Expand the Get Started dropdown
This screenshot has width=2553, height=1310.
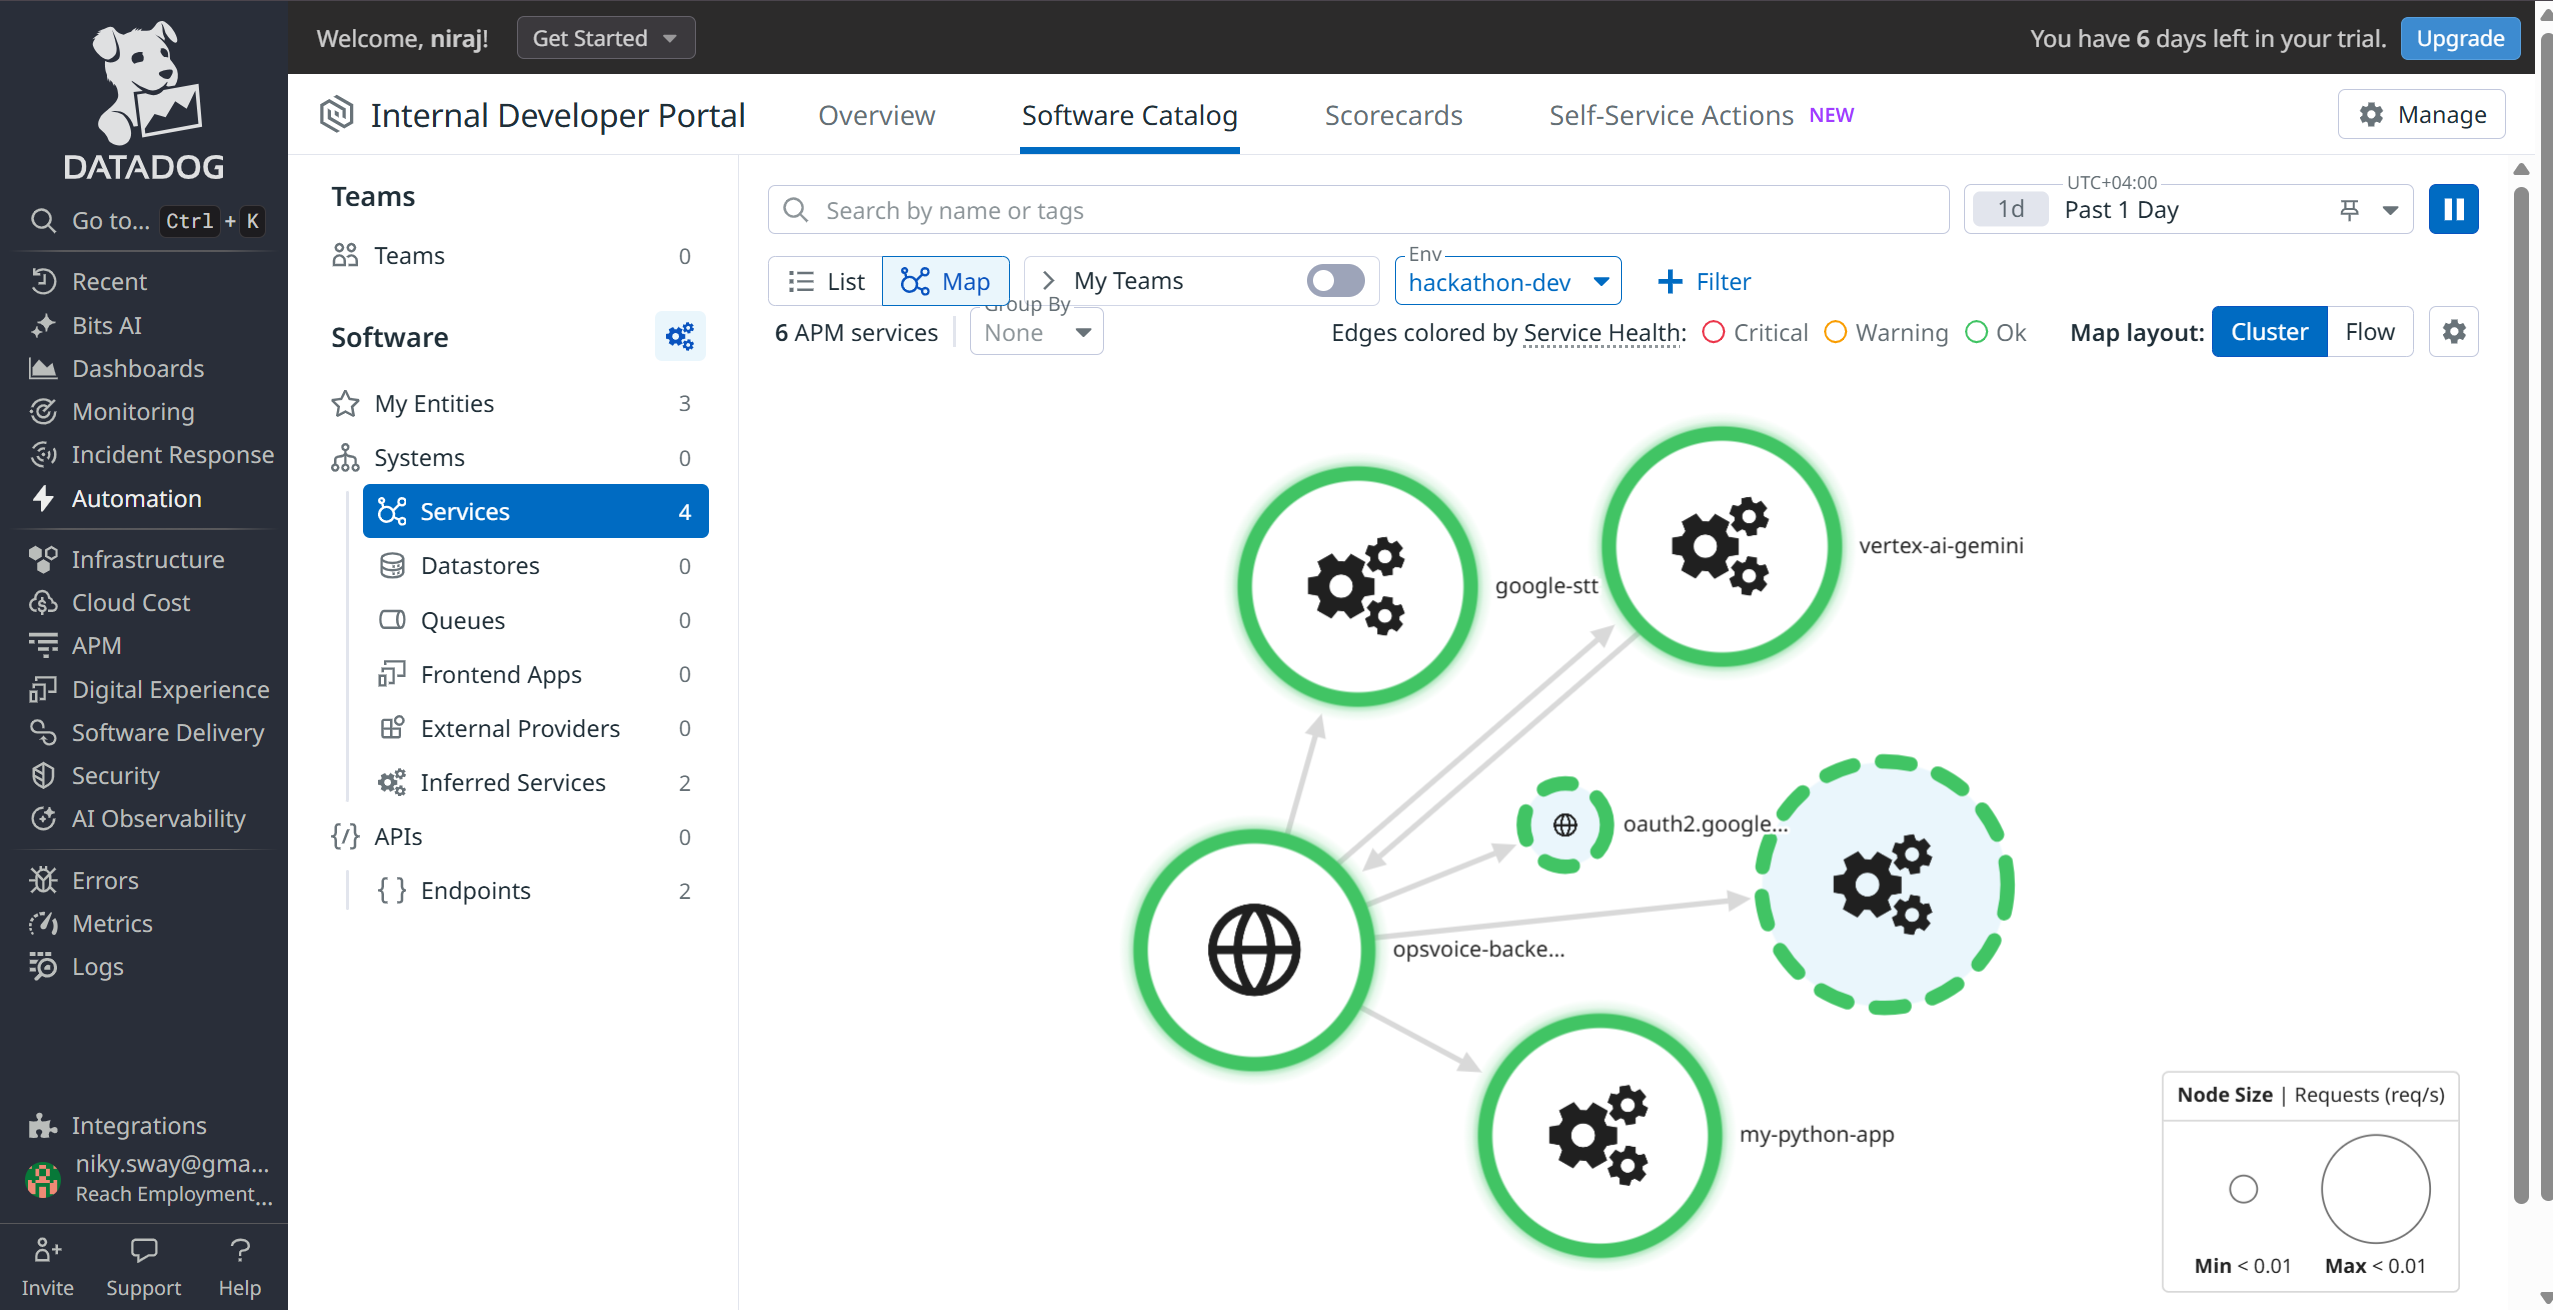coord(605,38)
